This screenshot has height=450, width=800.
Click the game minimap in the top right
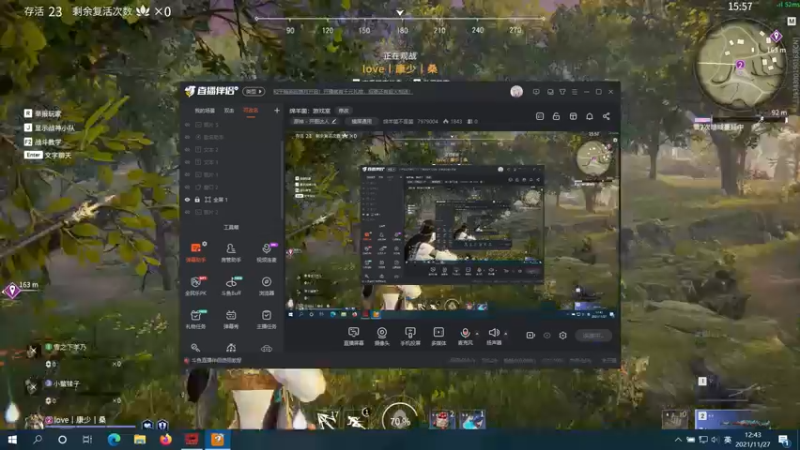click(740, 65)
